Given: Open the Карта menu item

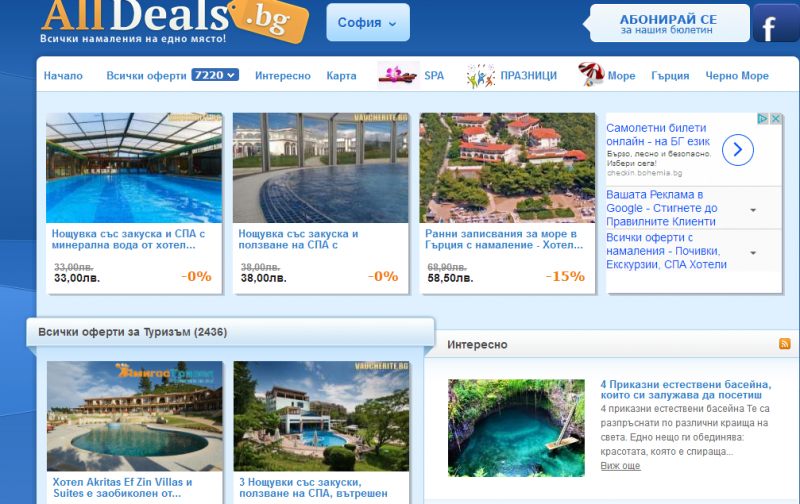Looking at the screenshot, I should (x=341, y=75).
